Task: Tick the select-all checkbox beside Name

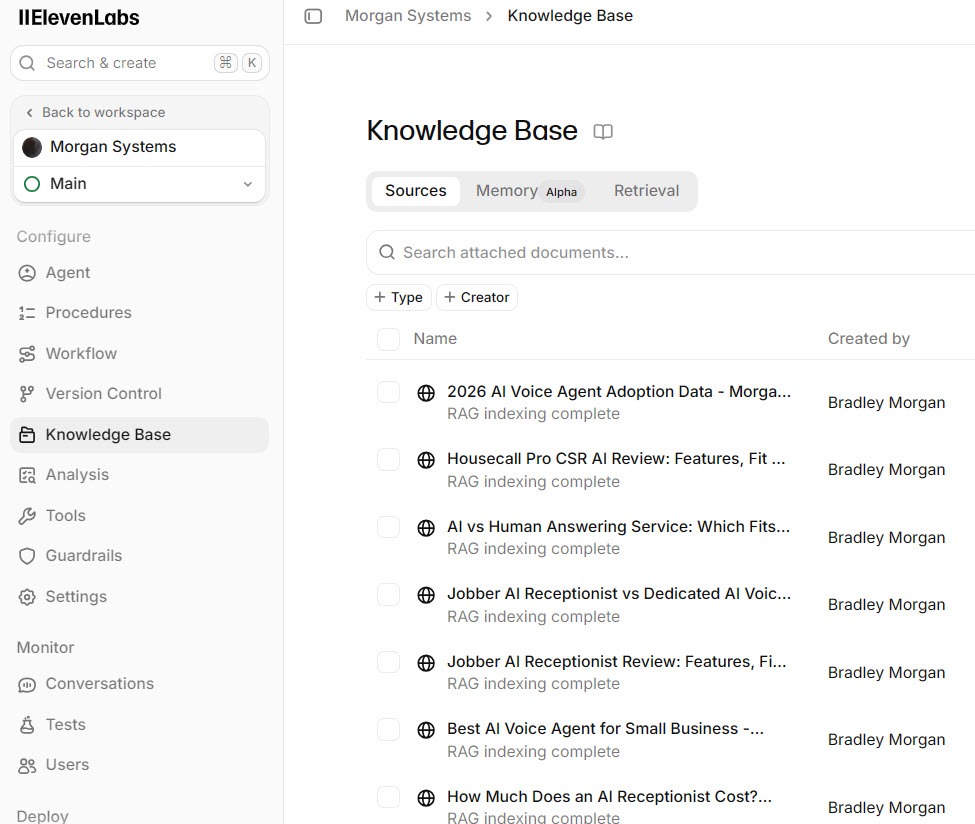Action: (x=389, y=340)
